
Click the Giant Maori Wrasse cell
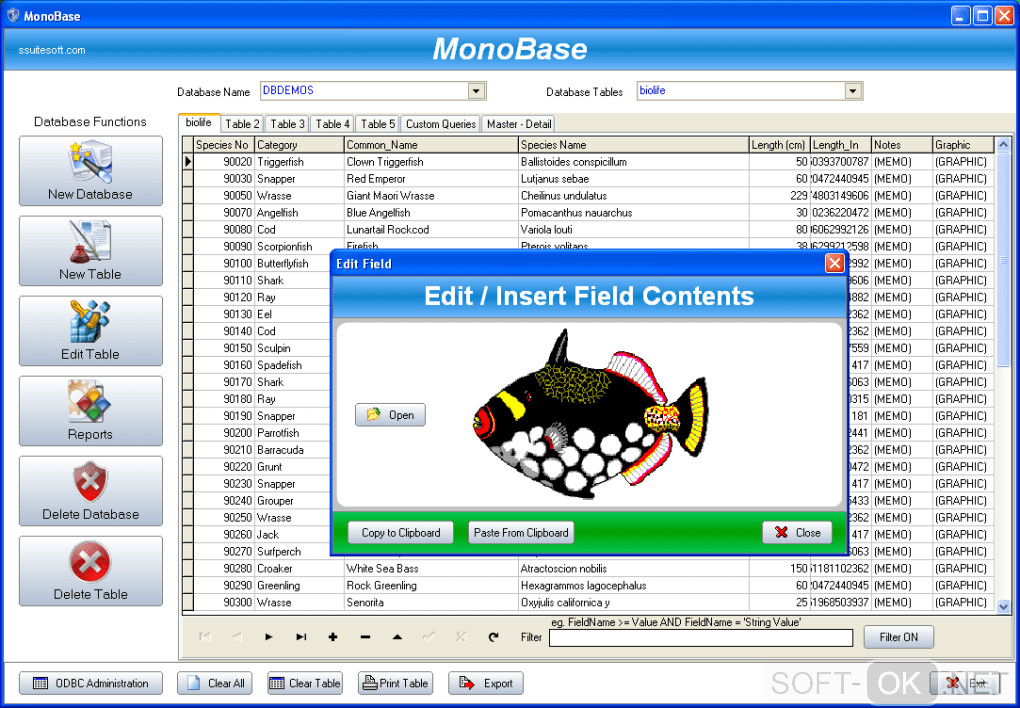[x=431, y=196]
